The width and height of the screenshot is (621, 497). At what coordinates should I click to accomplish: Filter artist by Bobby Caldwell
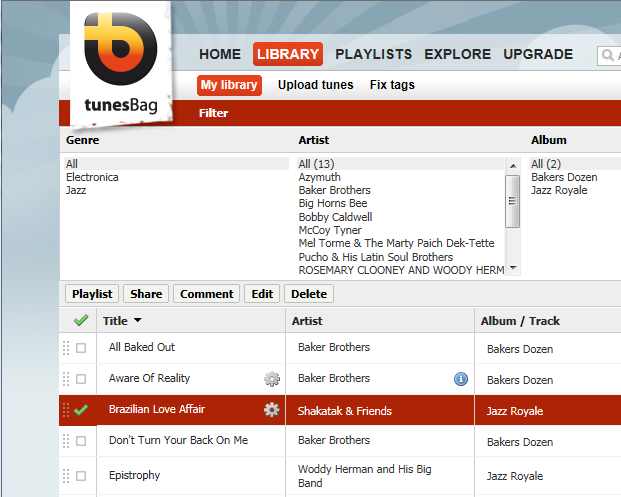pos(335,217)
